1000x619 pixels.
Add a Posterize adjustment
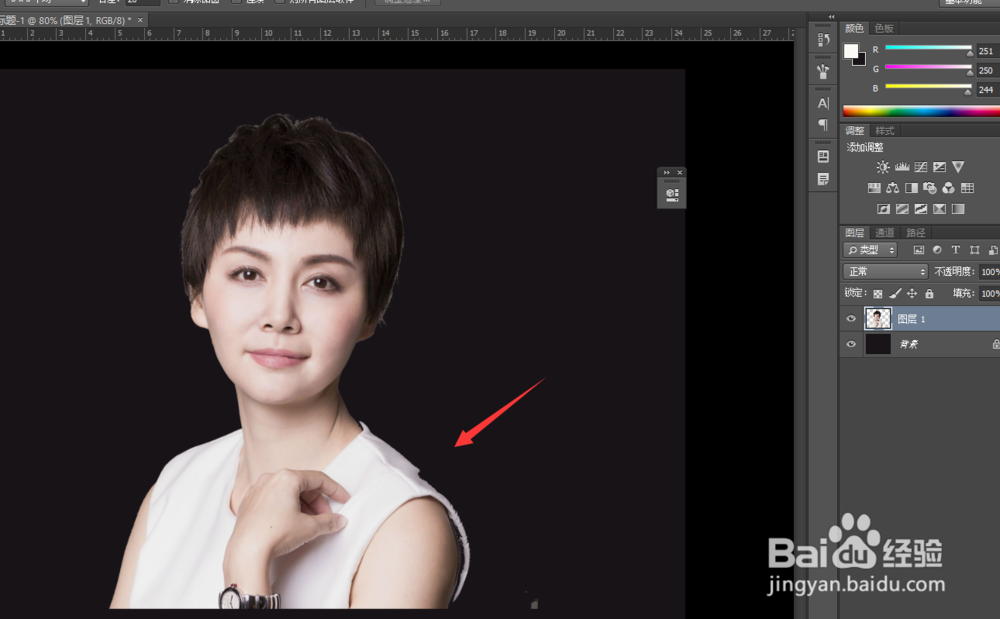(902, 209)
